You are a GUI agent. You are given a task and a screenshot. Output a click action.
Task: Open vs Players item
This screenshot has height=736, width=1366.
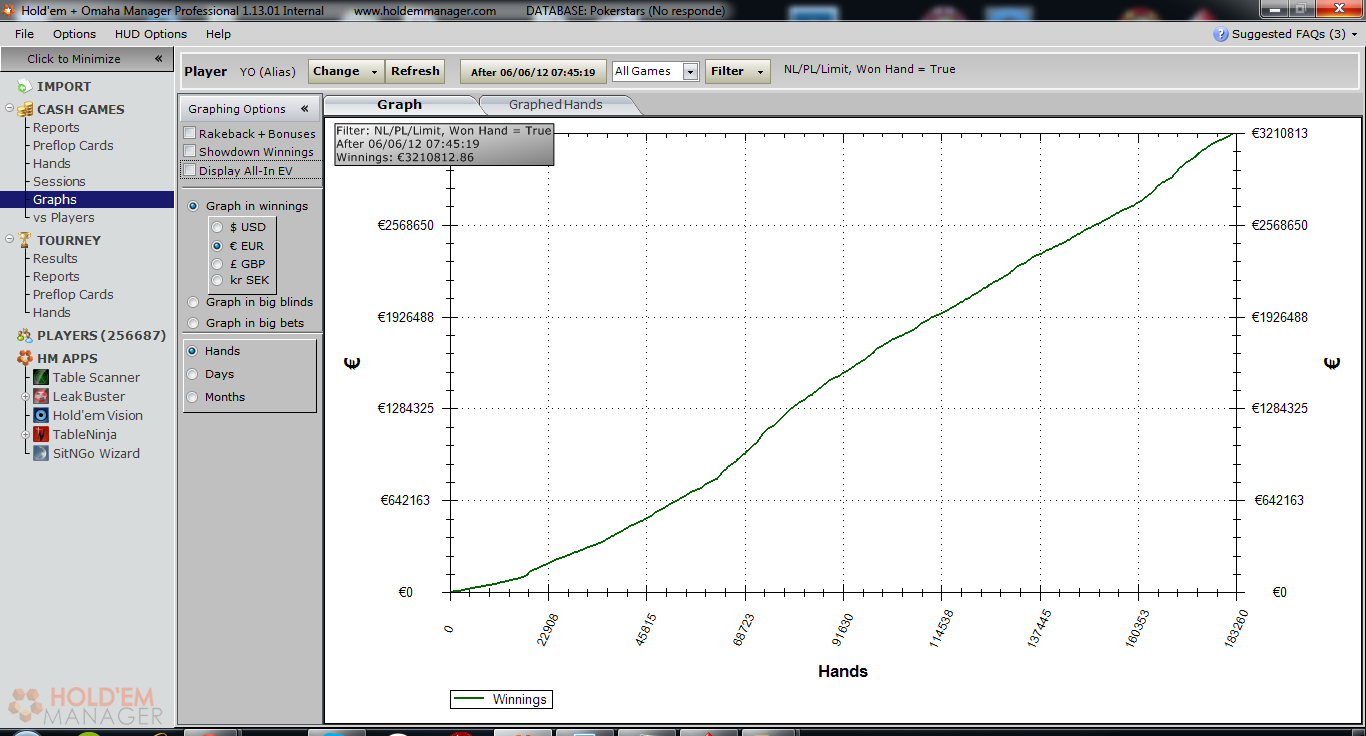coord(64,218)
